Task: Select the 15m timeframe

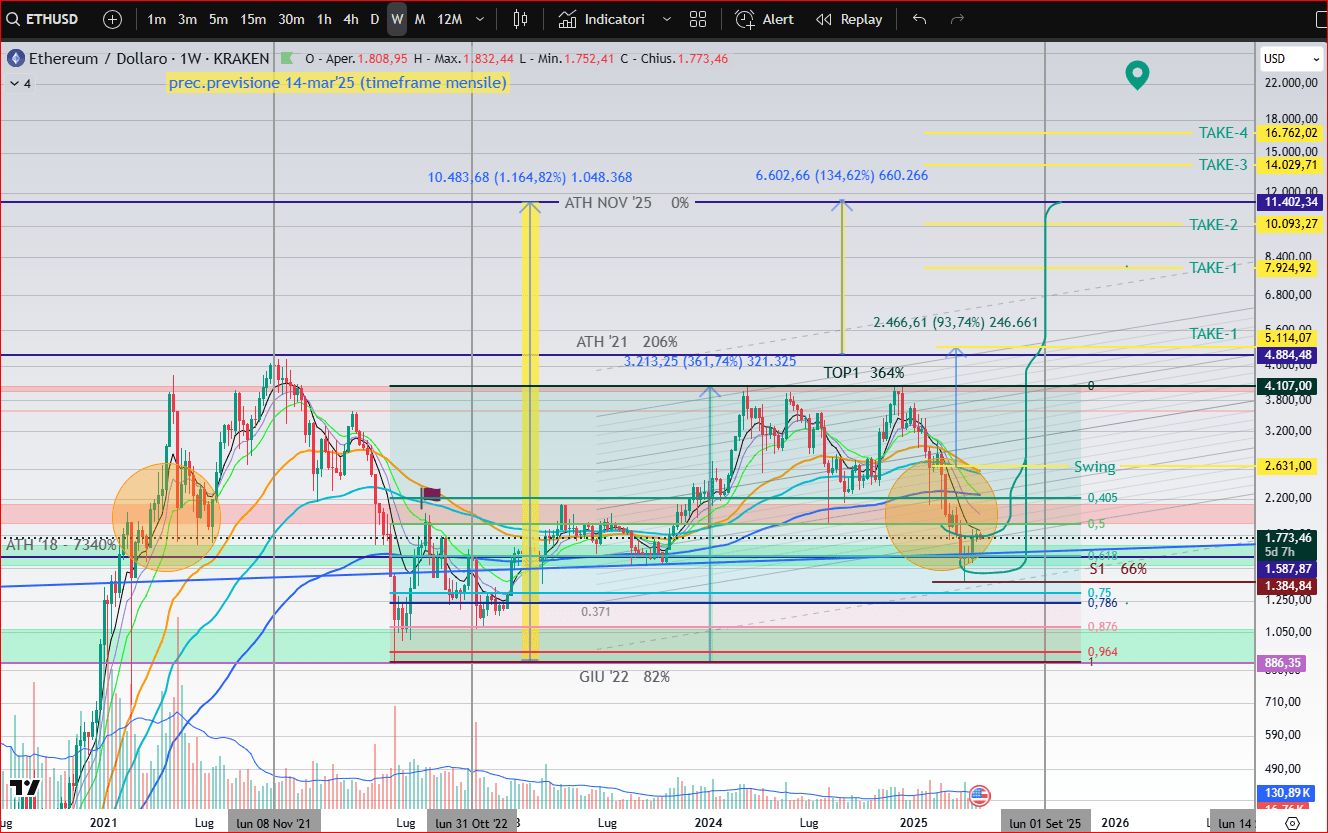Action: (x=252, y=18)
